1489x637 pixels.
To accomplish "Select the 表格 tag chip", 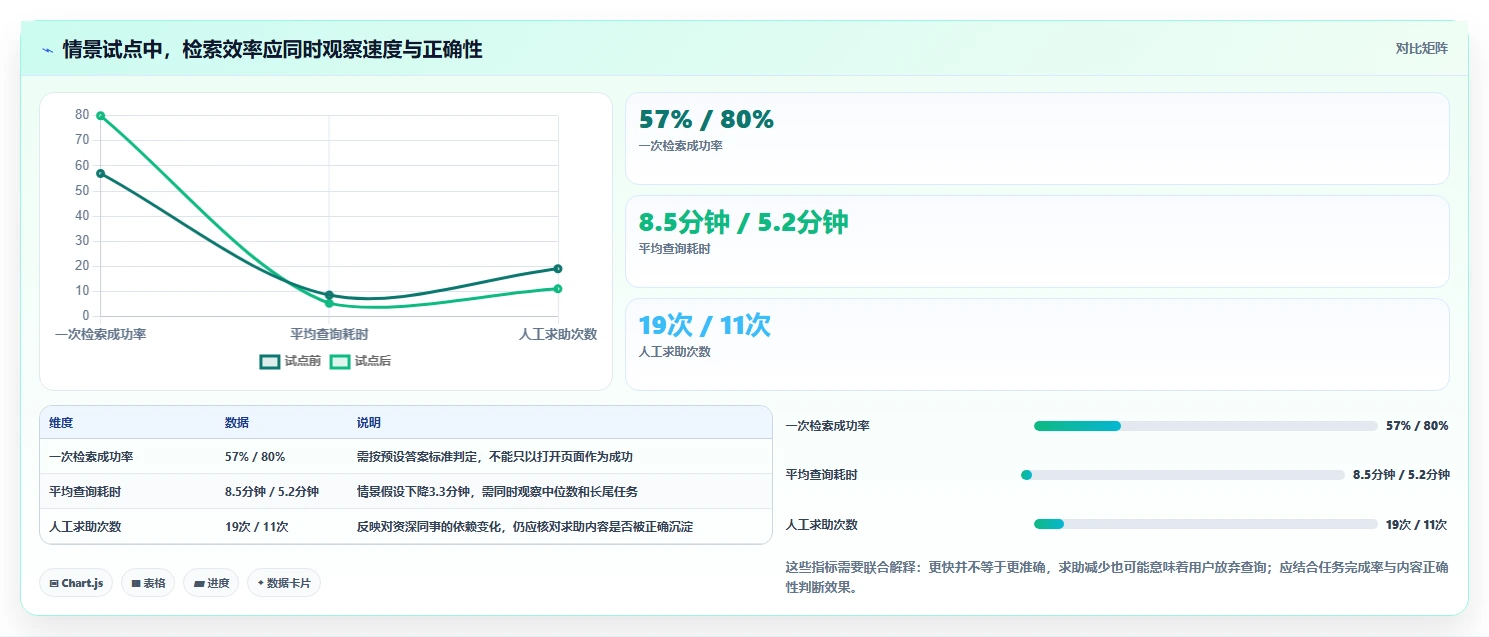I will [148, 583].
